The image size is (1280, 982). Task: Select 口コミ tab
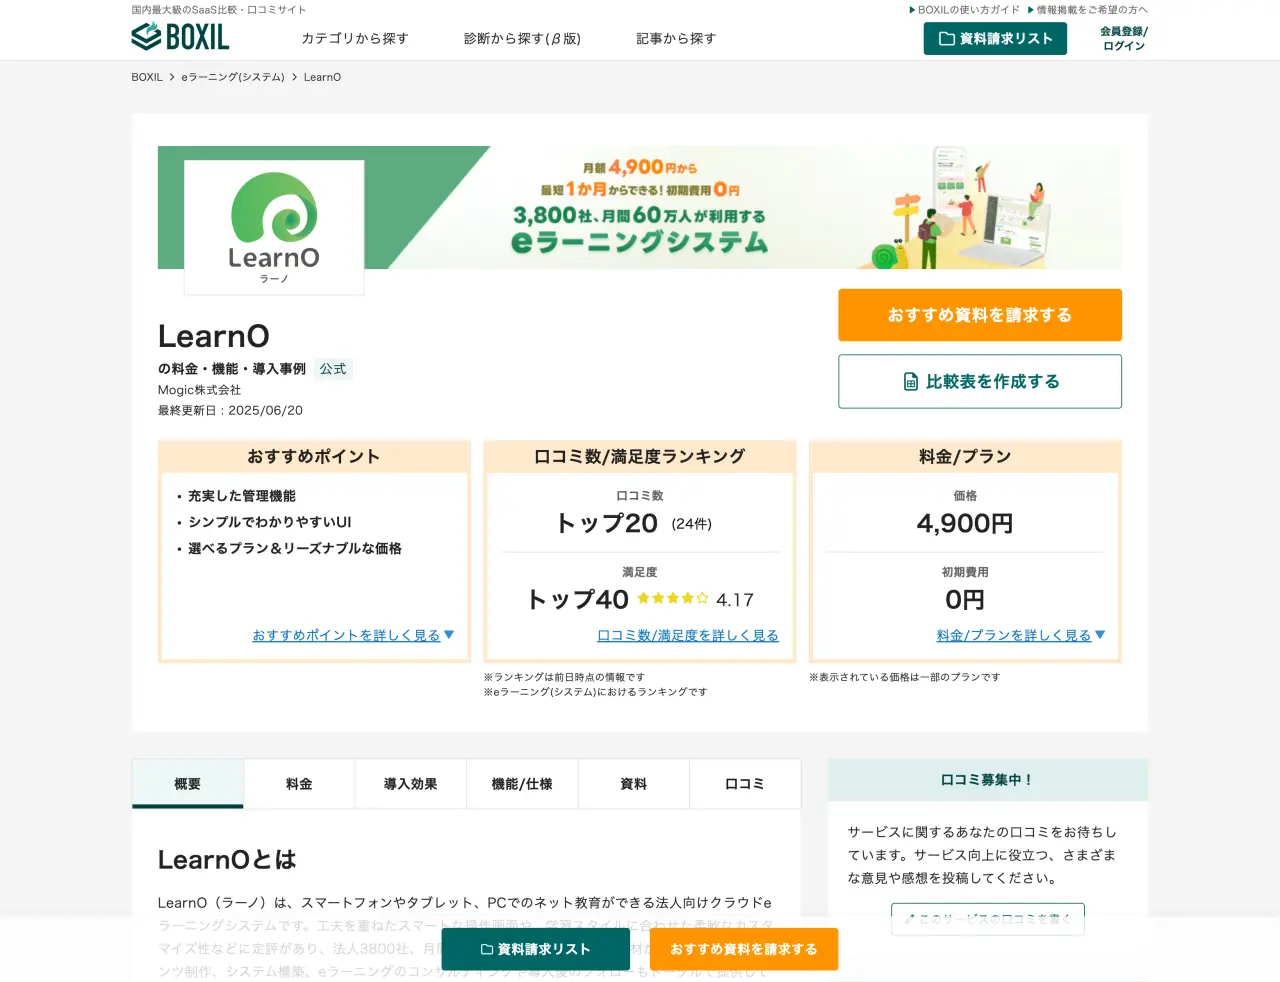coord(745,784)
